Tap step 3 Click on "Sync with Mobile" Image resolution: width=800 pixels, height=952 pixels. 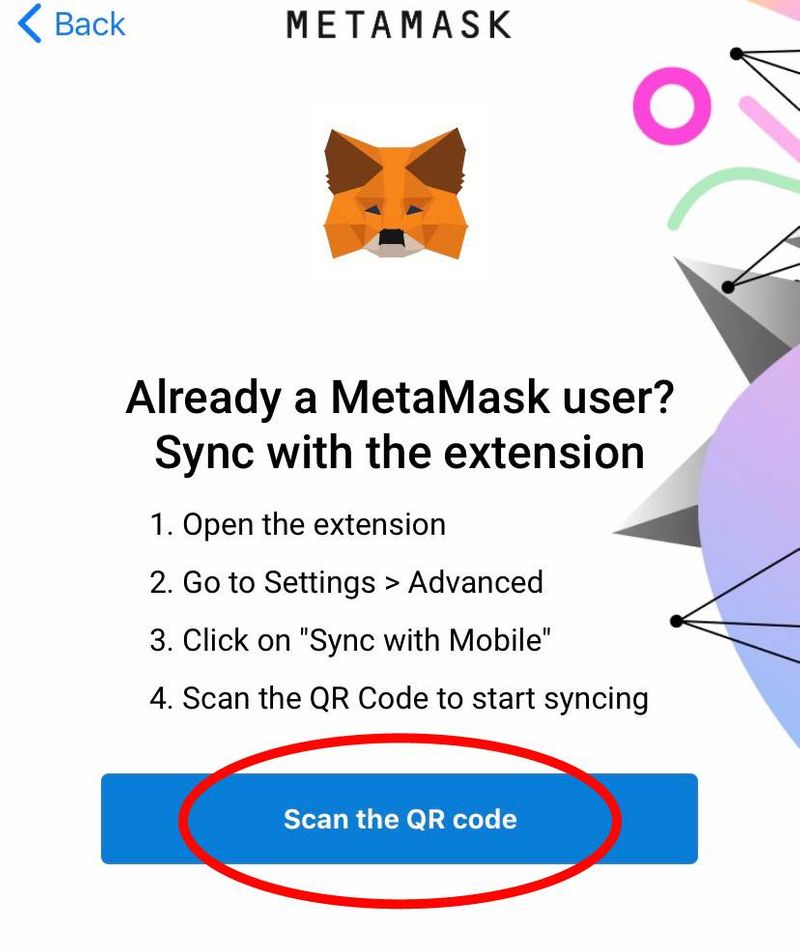point(350,640)
